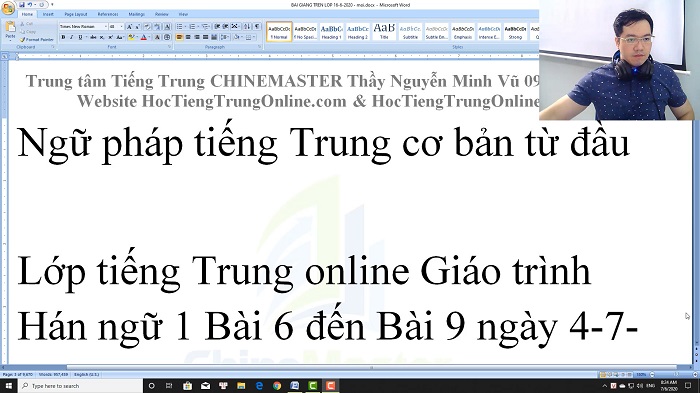
Task: Open the Line Spacing dropdown
Action: tap(225, 37)
